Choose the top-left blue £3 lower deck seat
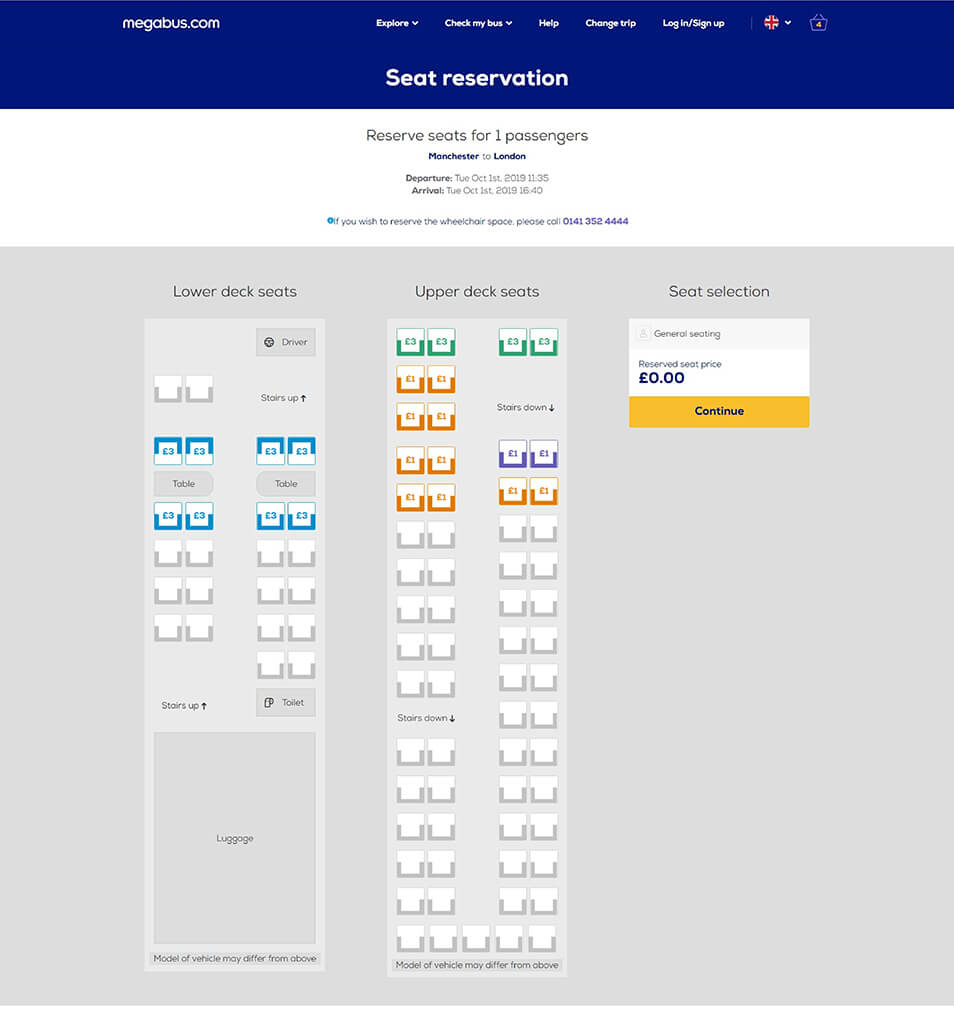 168,451
